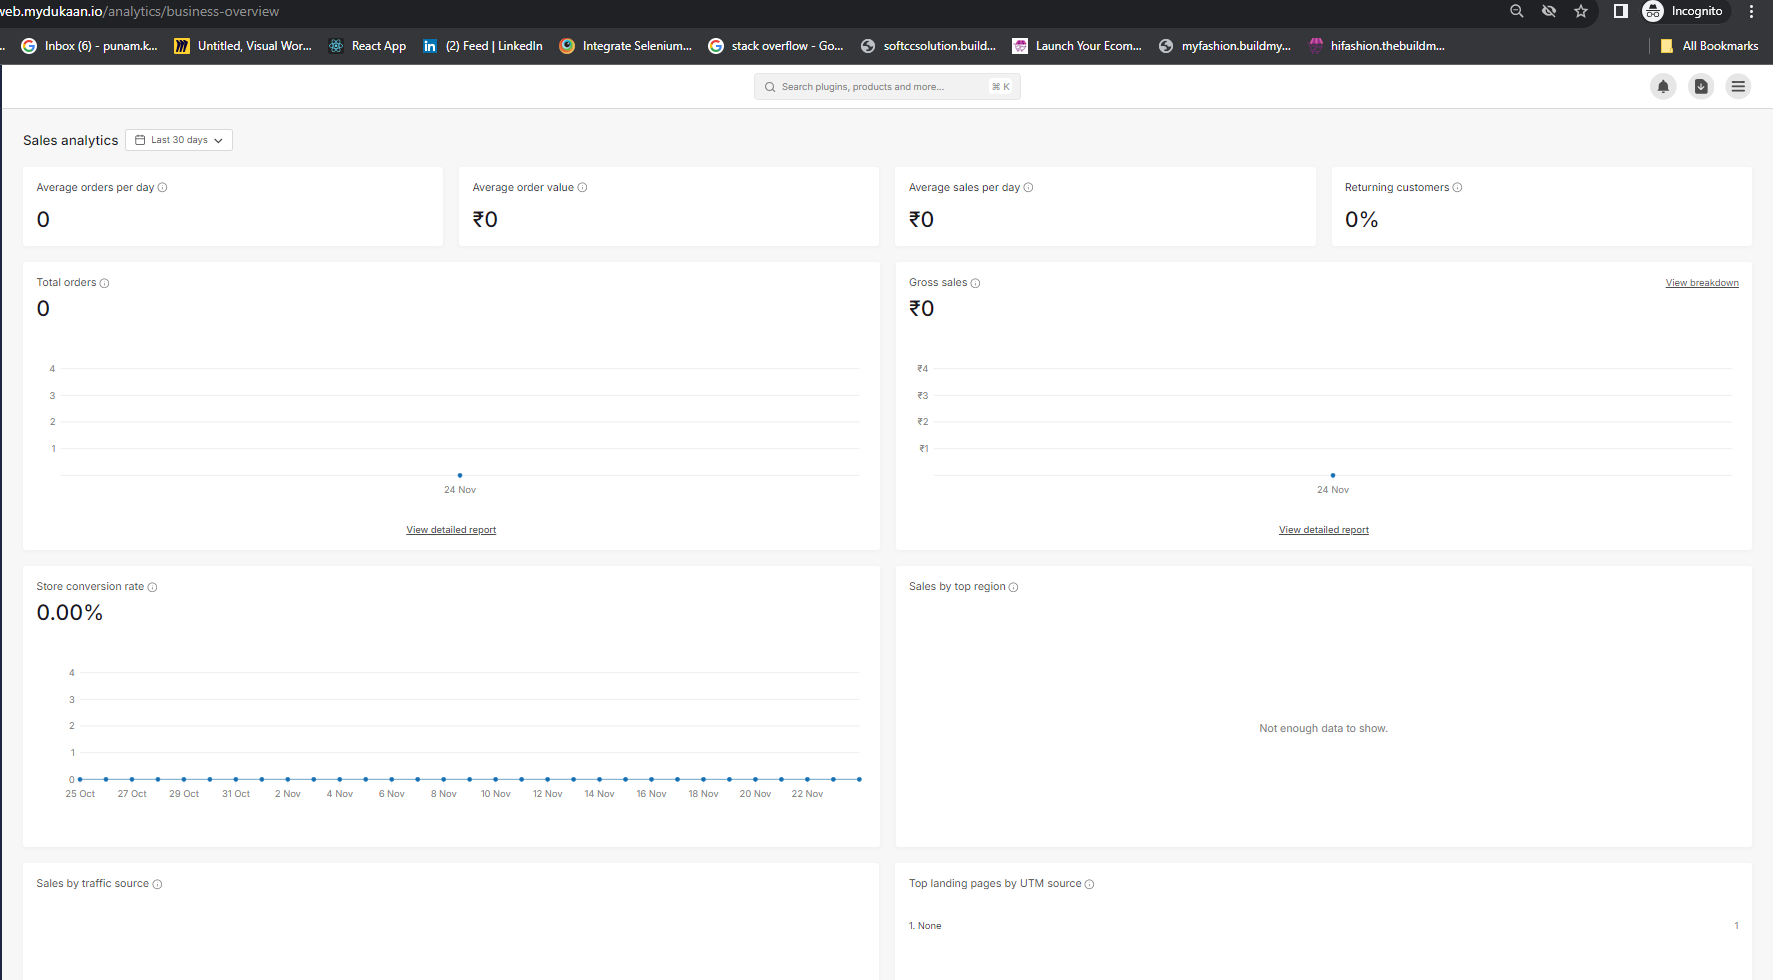Open the hifashion.thebuildm... bookmark
Viewport: 1773px width, 980px height.
click(1377, 46)
